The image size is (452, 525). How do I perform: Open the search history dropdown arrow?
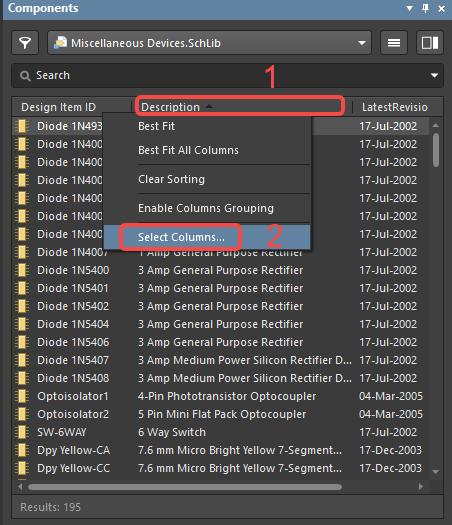[434, 75]
